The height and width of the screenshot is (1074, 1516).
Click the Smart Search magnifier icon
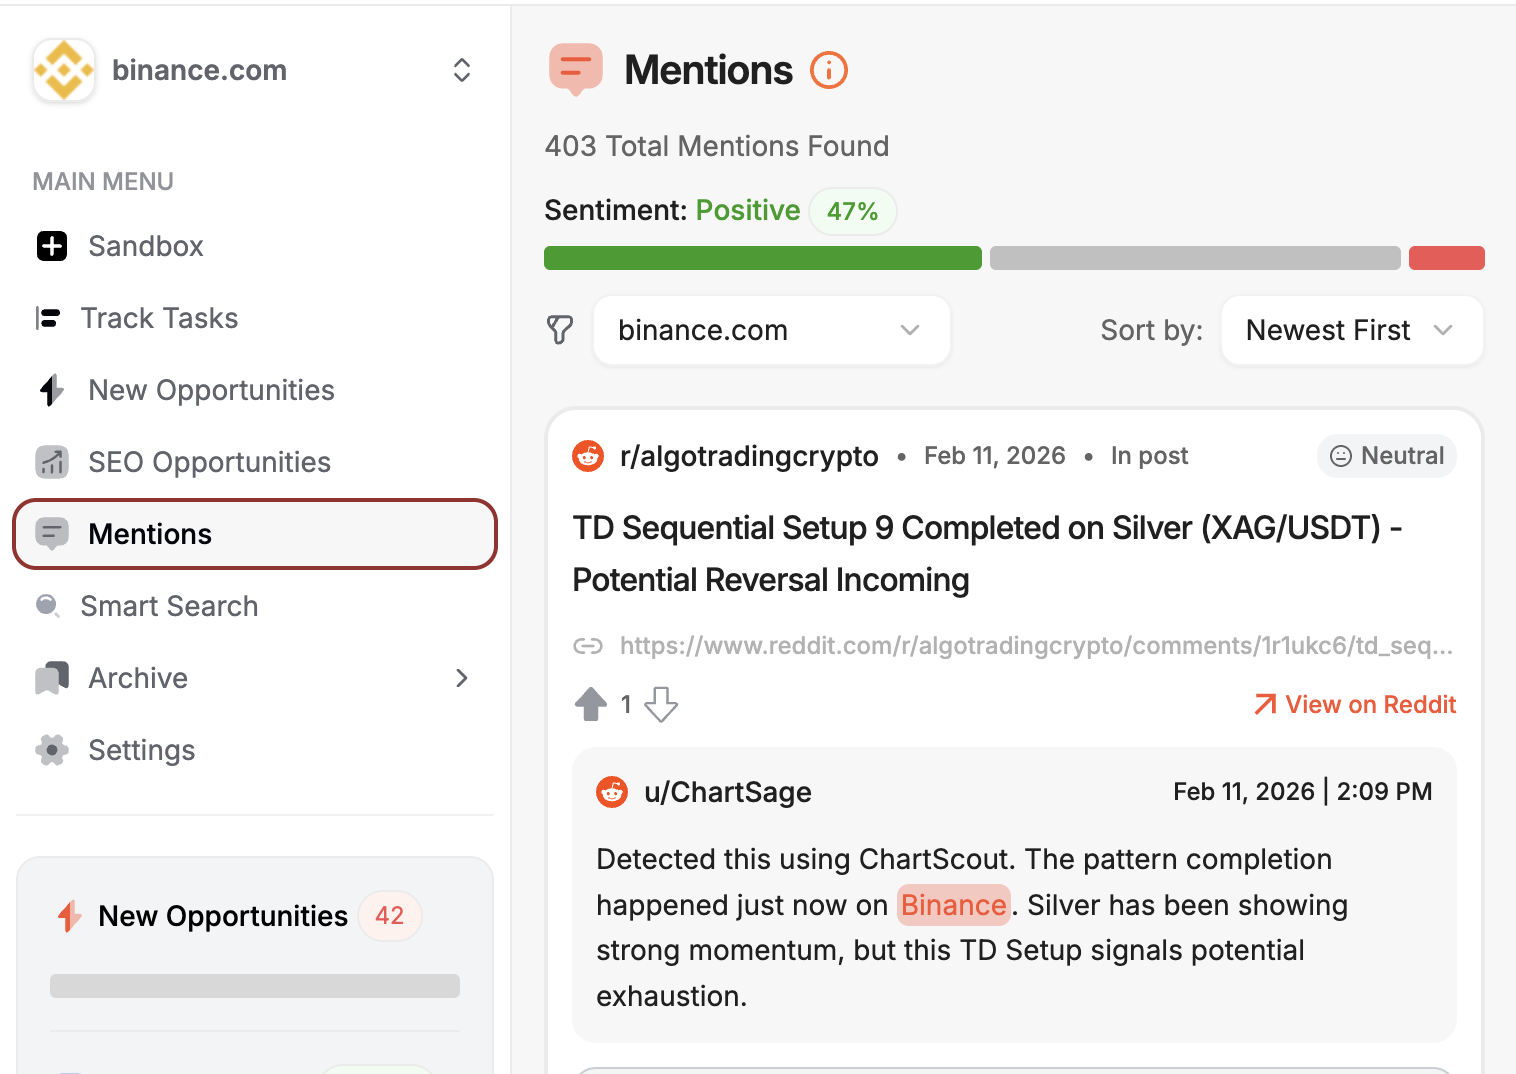[48, 606]
